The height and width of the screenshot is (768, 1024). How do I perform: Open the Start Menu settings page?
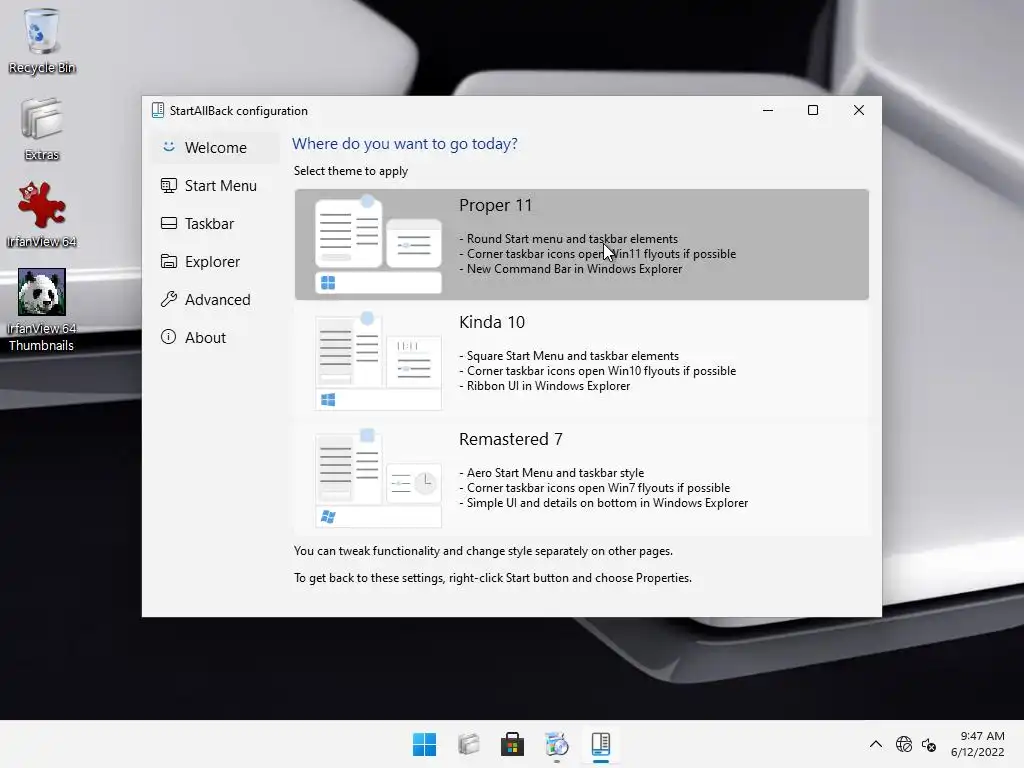point(215,185)
